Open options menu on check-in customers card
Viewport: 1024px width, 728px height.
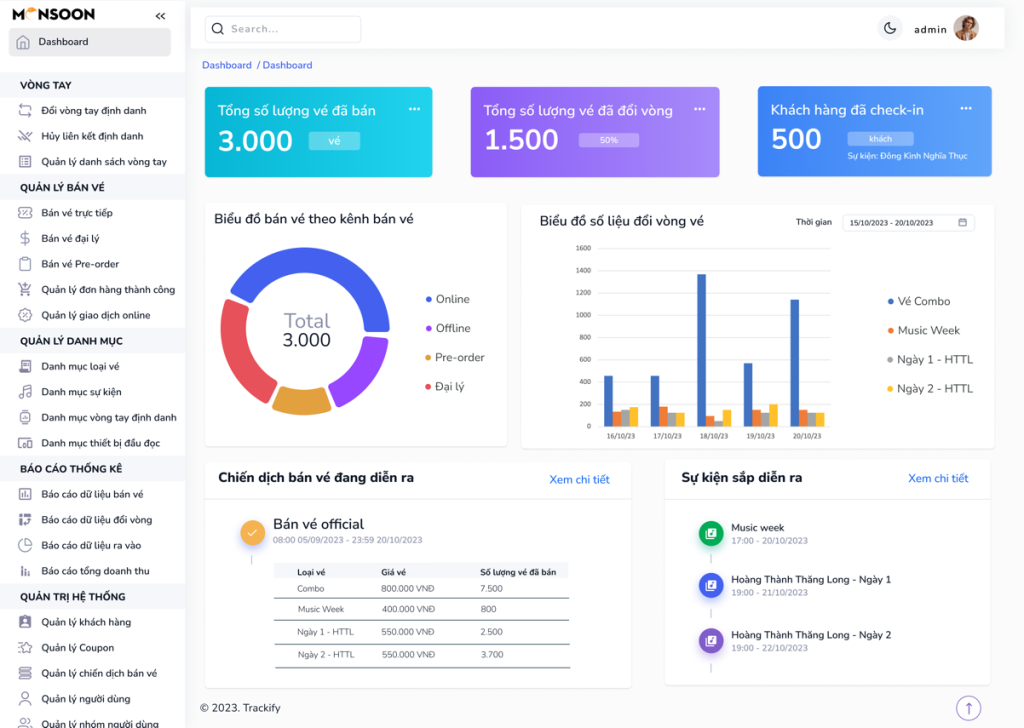966,109
